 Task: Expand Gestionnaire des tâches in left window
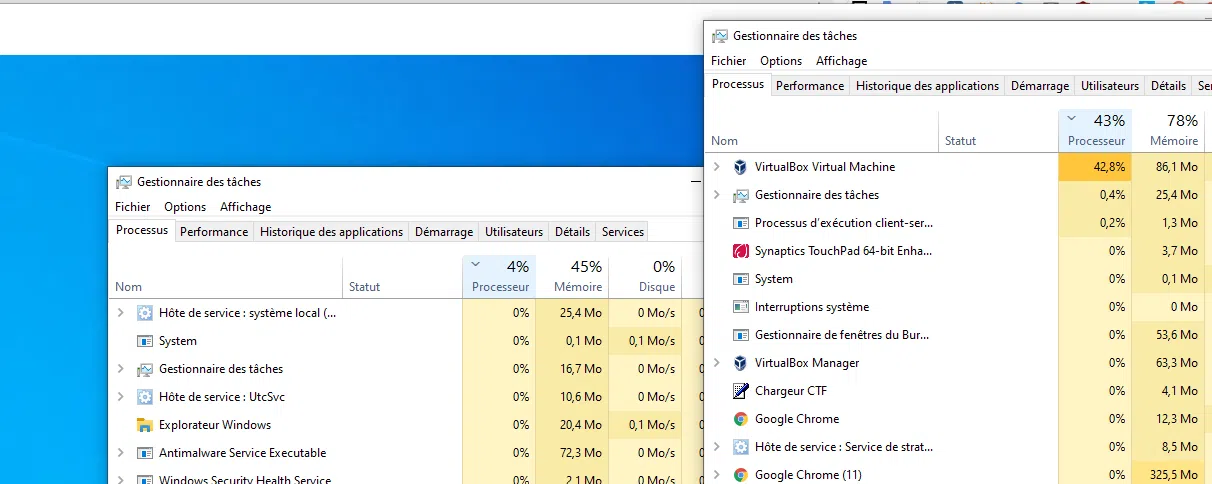[x=120, y=369]
